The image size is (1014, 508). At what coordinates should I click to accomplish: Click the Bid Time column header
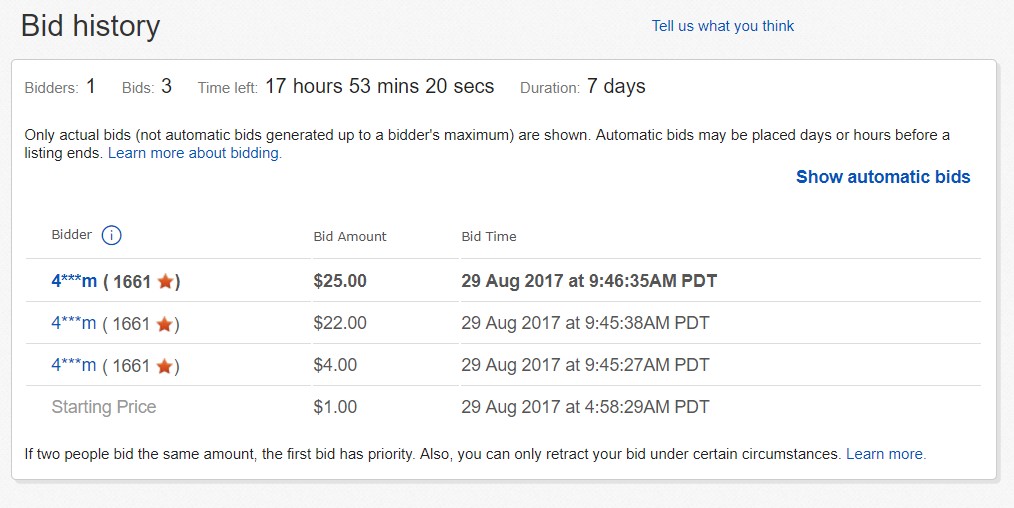pyautogui.click(x=489, y=237)
